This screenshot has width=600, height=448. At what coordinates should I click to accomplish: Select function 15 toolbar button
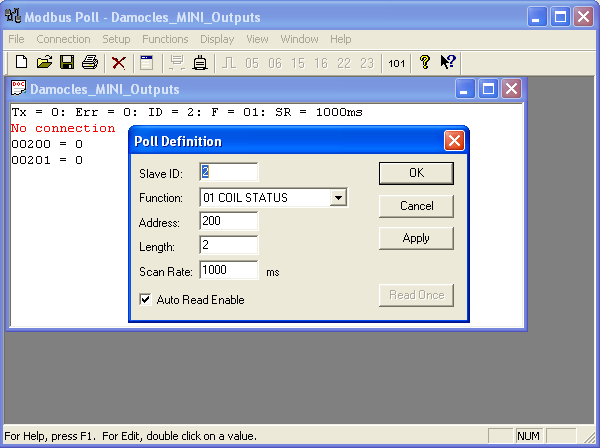click(x=298, y=63)
